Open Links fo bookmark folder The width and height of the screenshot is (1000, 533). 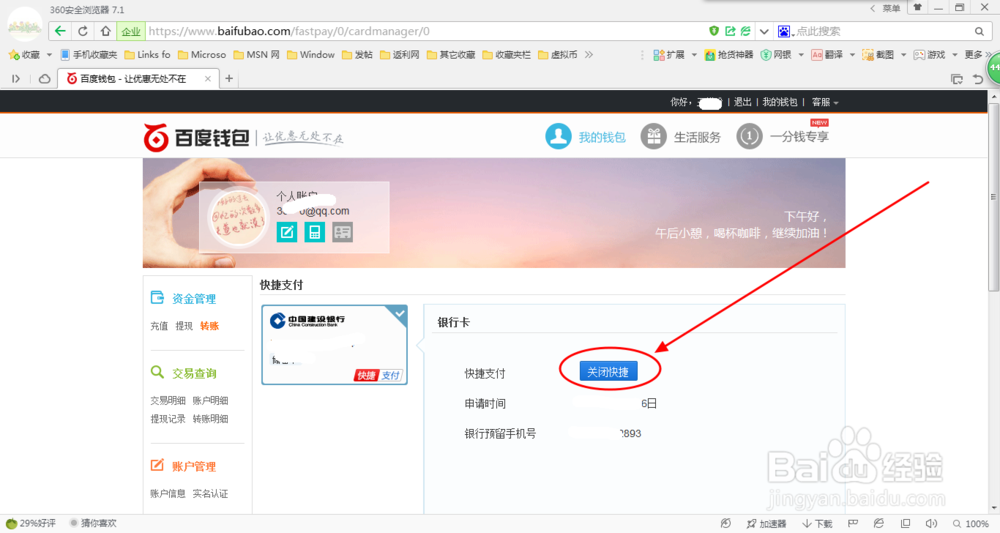pos(147,55)
